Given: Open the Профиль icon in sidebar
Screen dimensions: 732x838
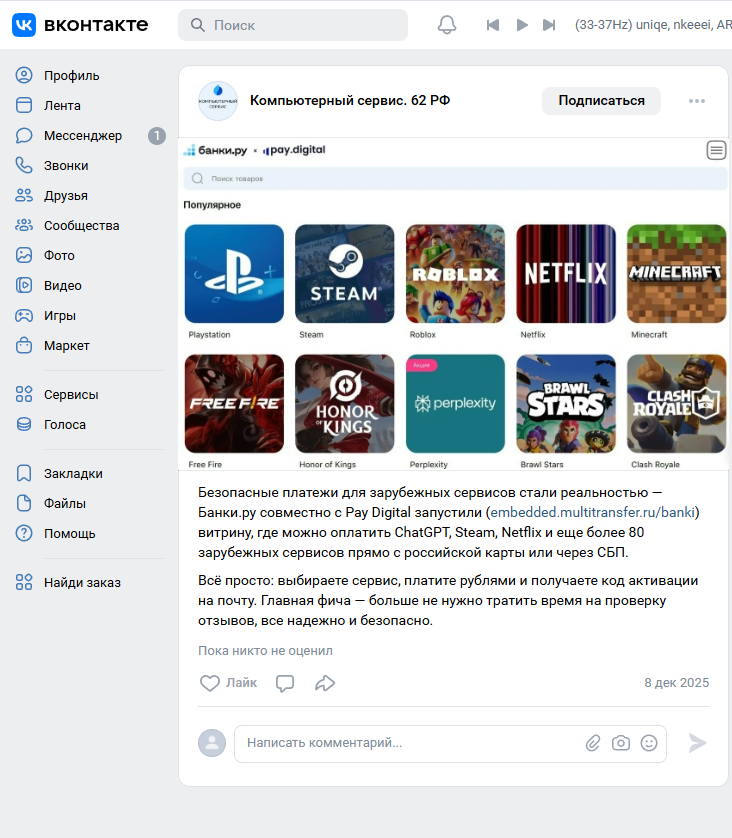Looking at the screenshot, I should coord(24,75).
